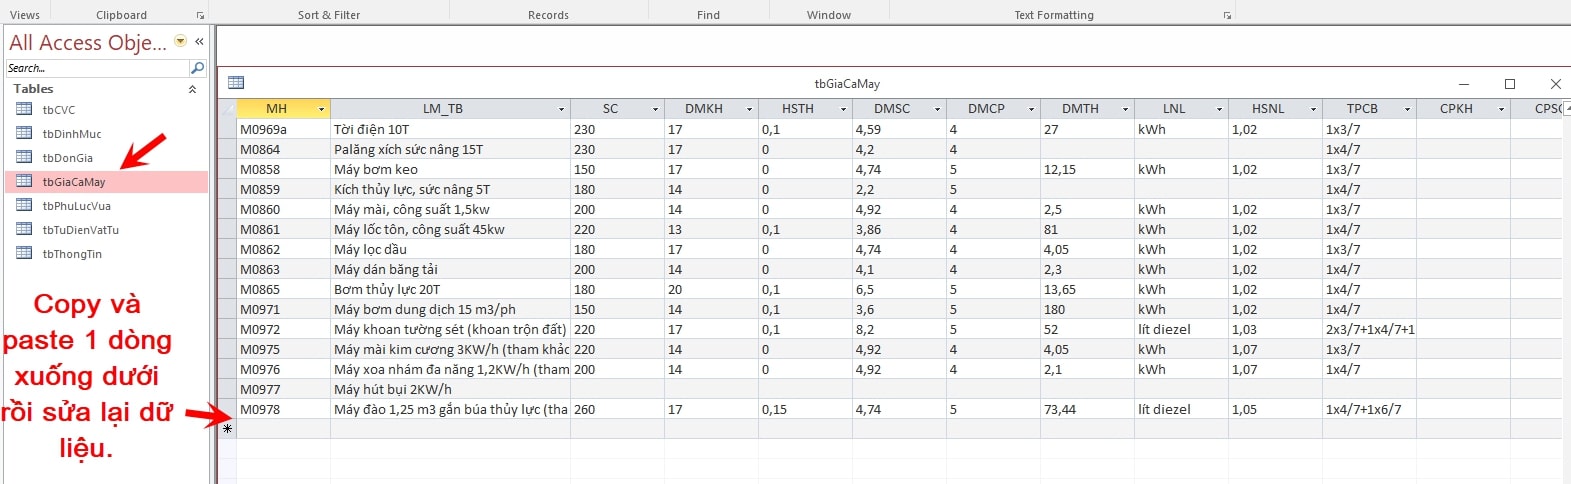Select the row with MH M0978
Viewport: 1571px width, 484px height.
click(x=227, y=409)
